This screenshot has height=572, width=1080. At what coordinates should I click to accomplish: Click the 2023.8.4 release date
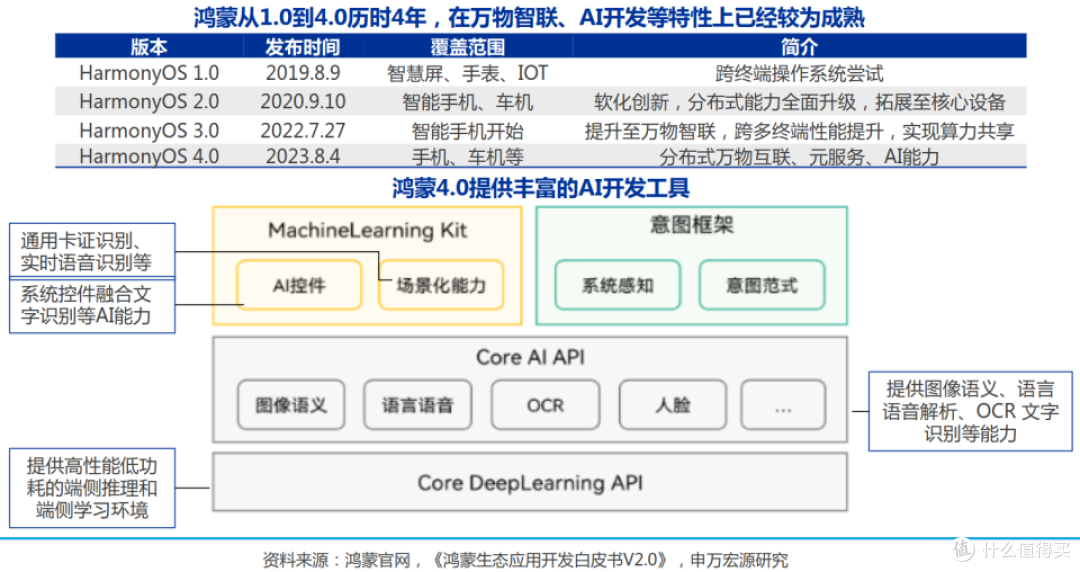pyautogui.click(x=303, y=156)
